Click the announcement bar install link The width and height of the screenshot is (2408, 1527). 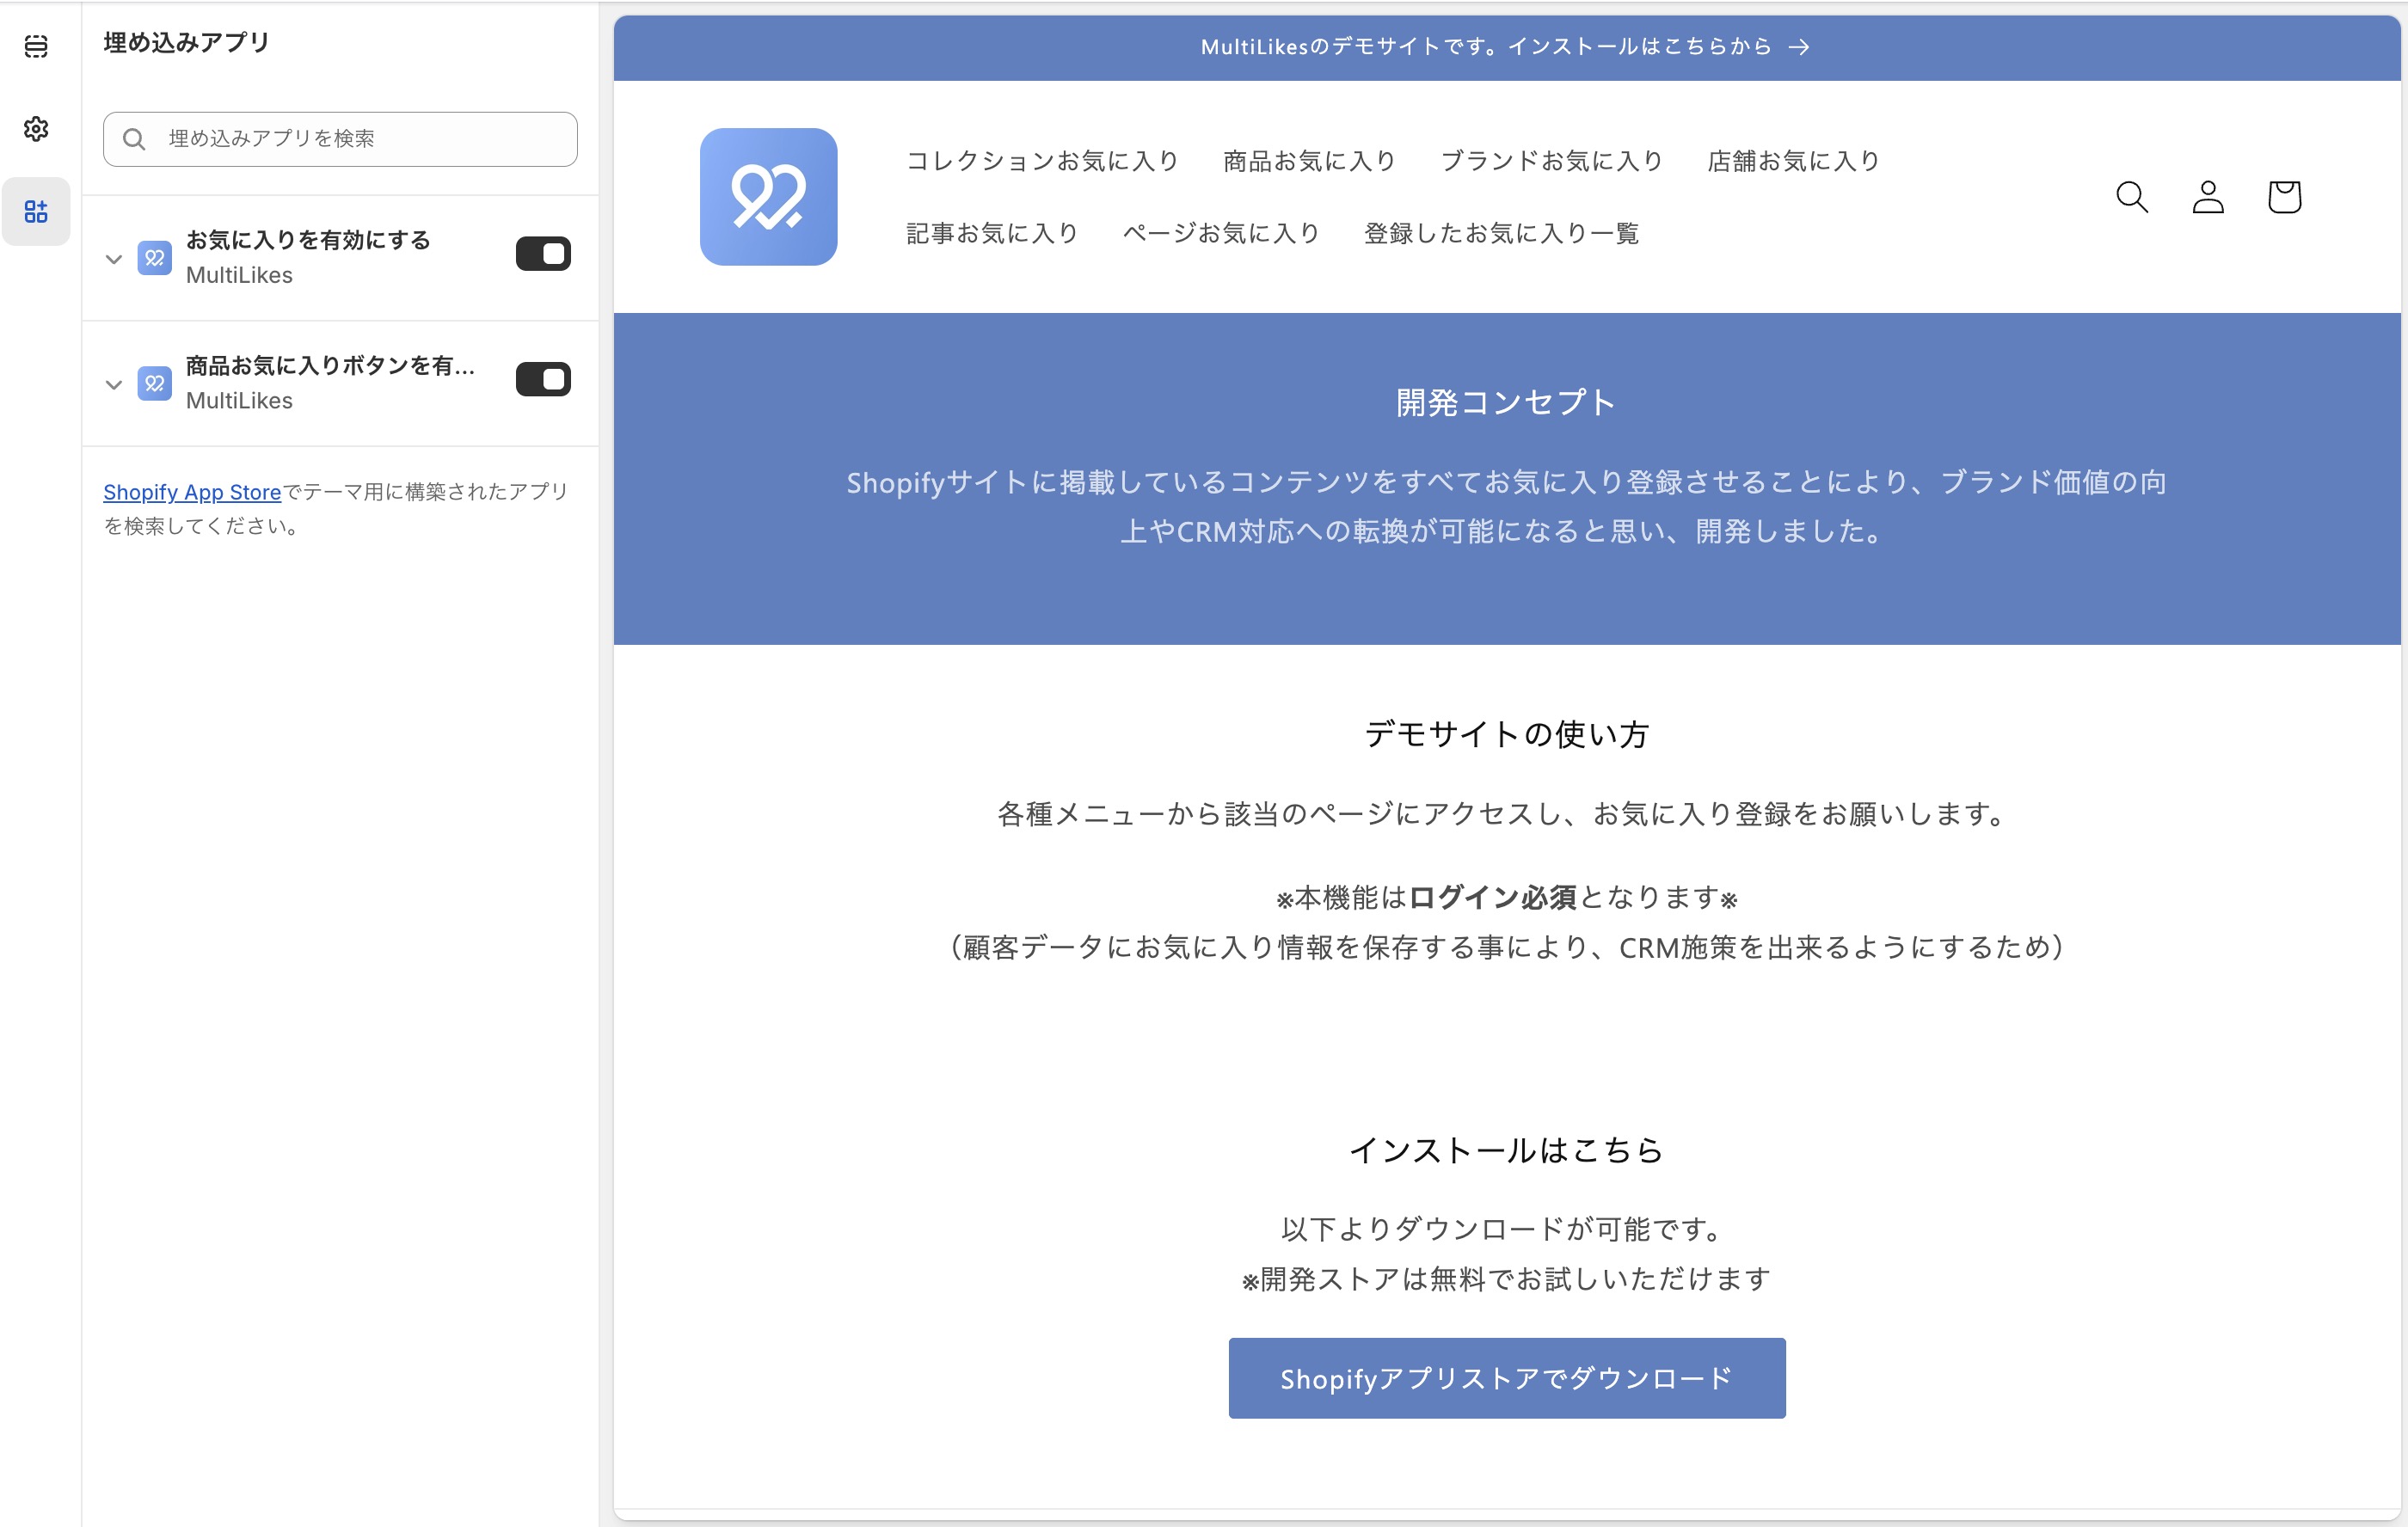1505,47
